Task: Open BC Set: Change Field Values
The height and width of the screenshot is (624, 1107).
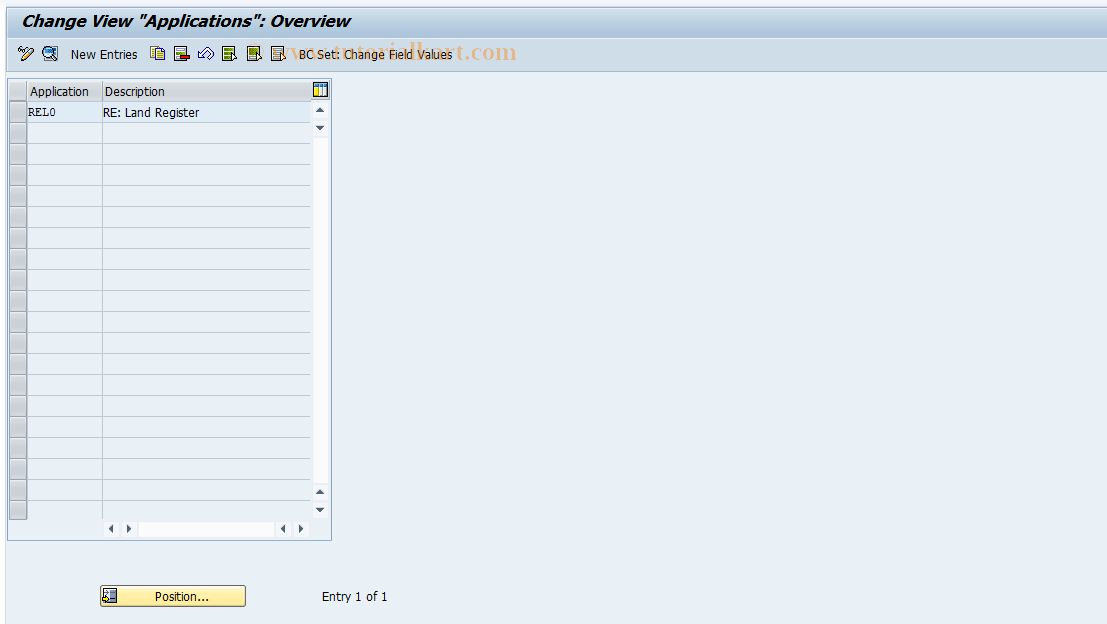Action: coord(375,54)
